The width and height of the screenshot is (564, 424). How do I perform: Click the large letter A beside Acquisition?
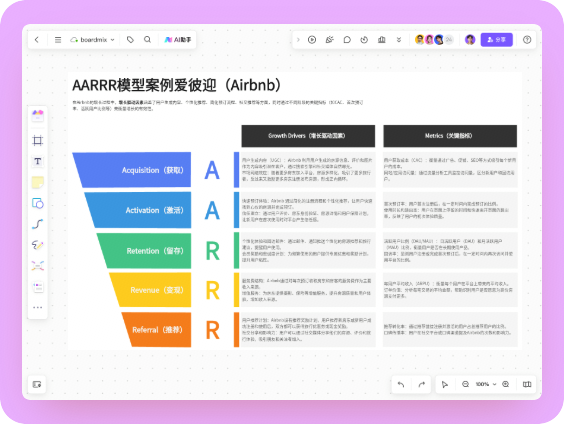click(x=212, y=170)
